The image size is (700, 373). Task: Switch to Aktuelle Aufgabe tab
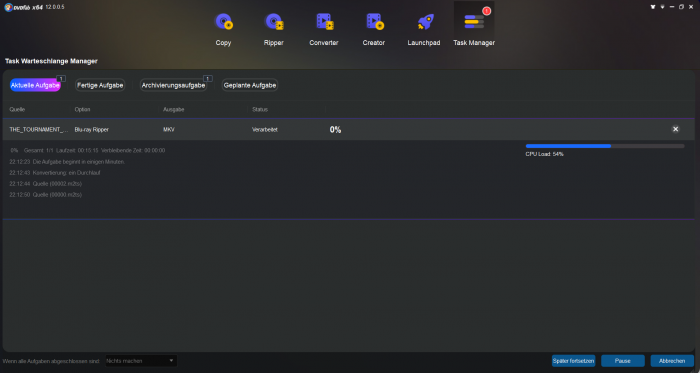pos(35,85)
